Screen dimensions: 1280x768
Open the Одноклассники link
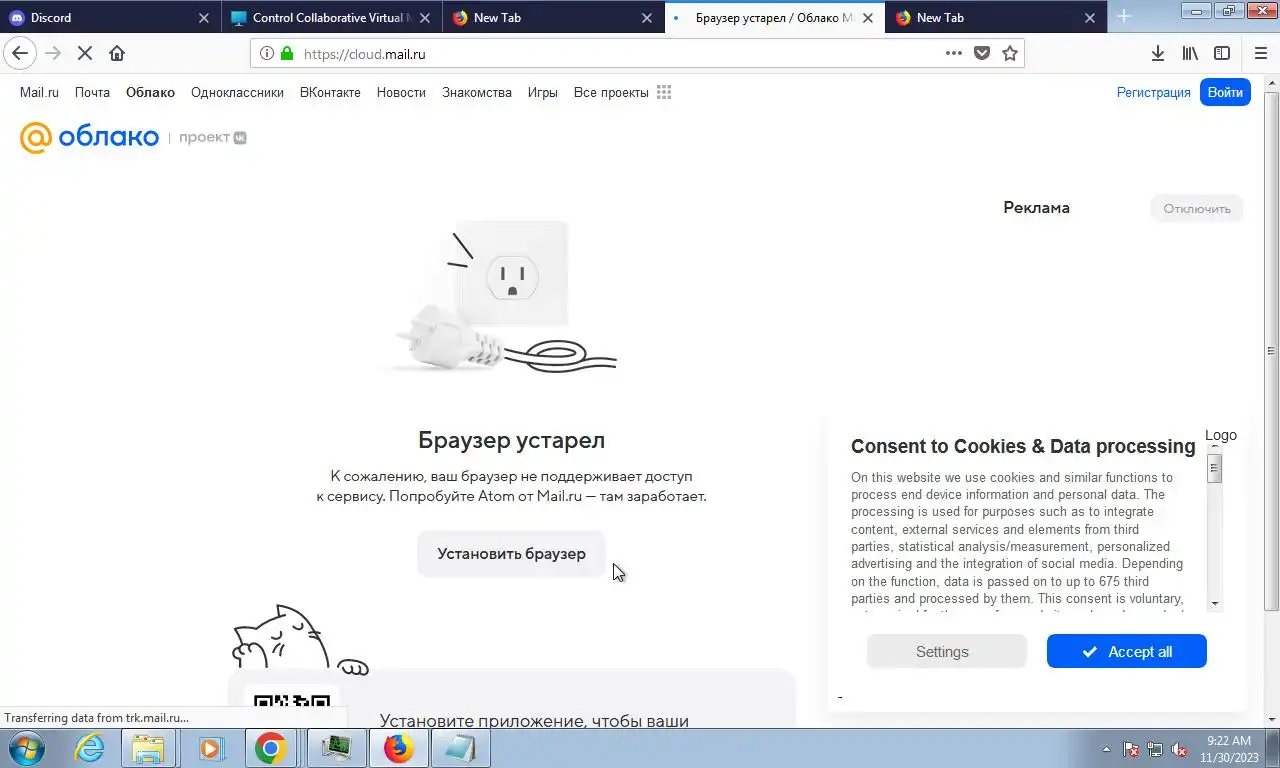pyautogui.click(x=237, y=92)
